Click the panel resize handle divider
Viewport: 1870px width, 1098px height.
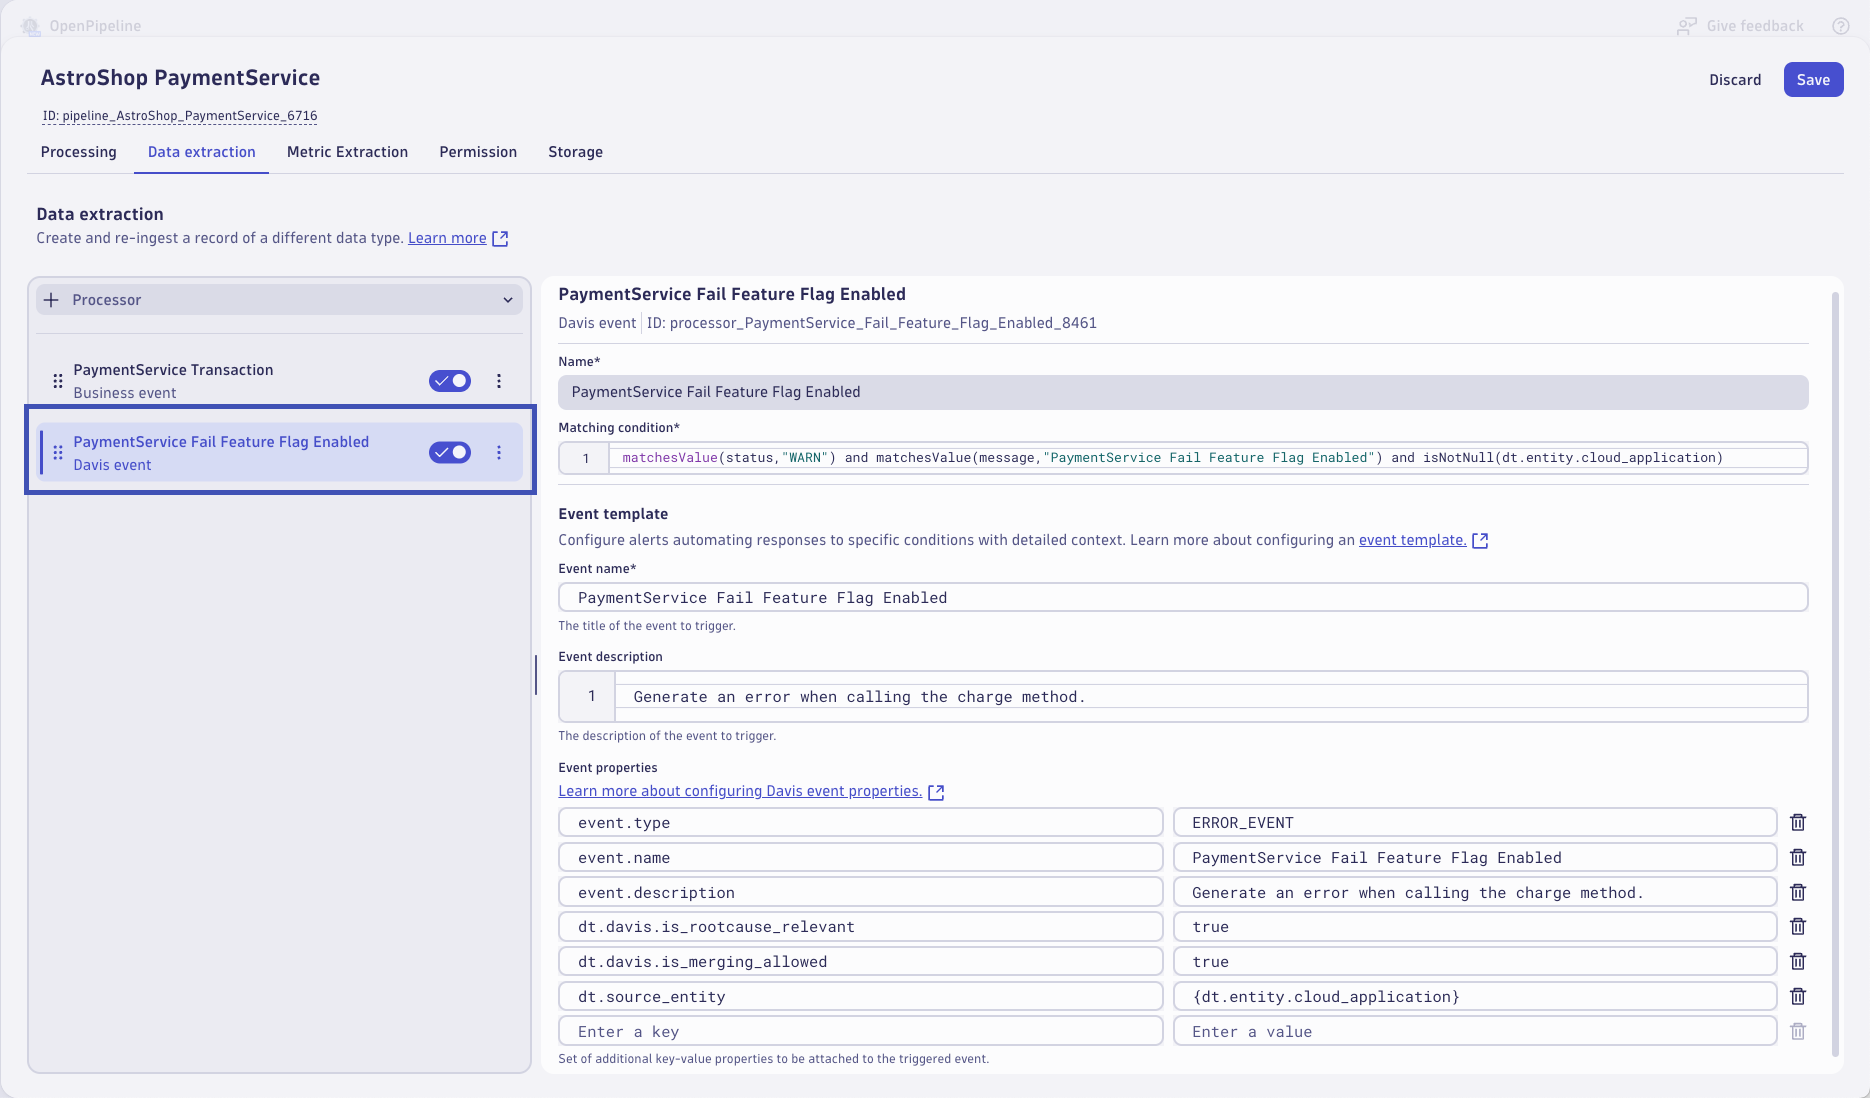[536, 675]
